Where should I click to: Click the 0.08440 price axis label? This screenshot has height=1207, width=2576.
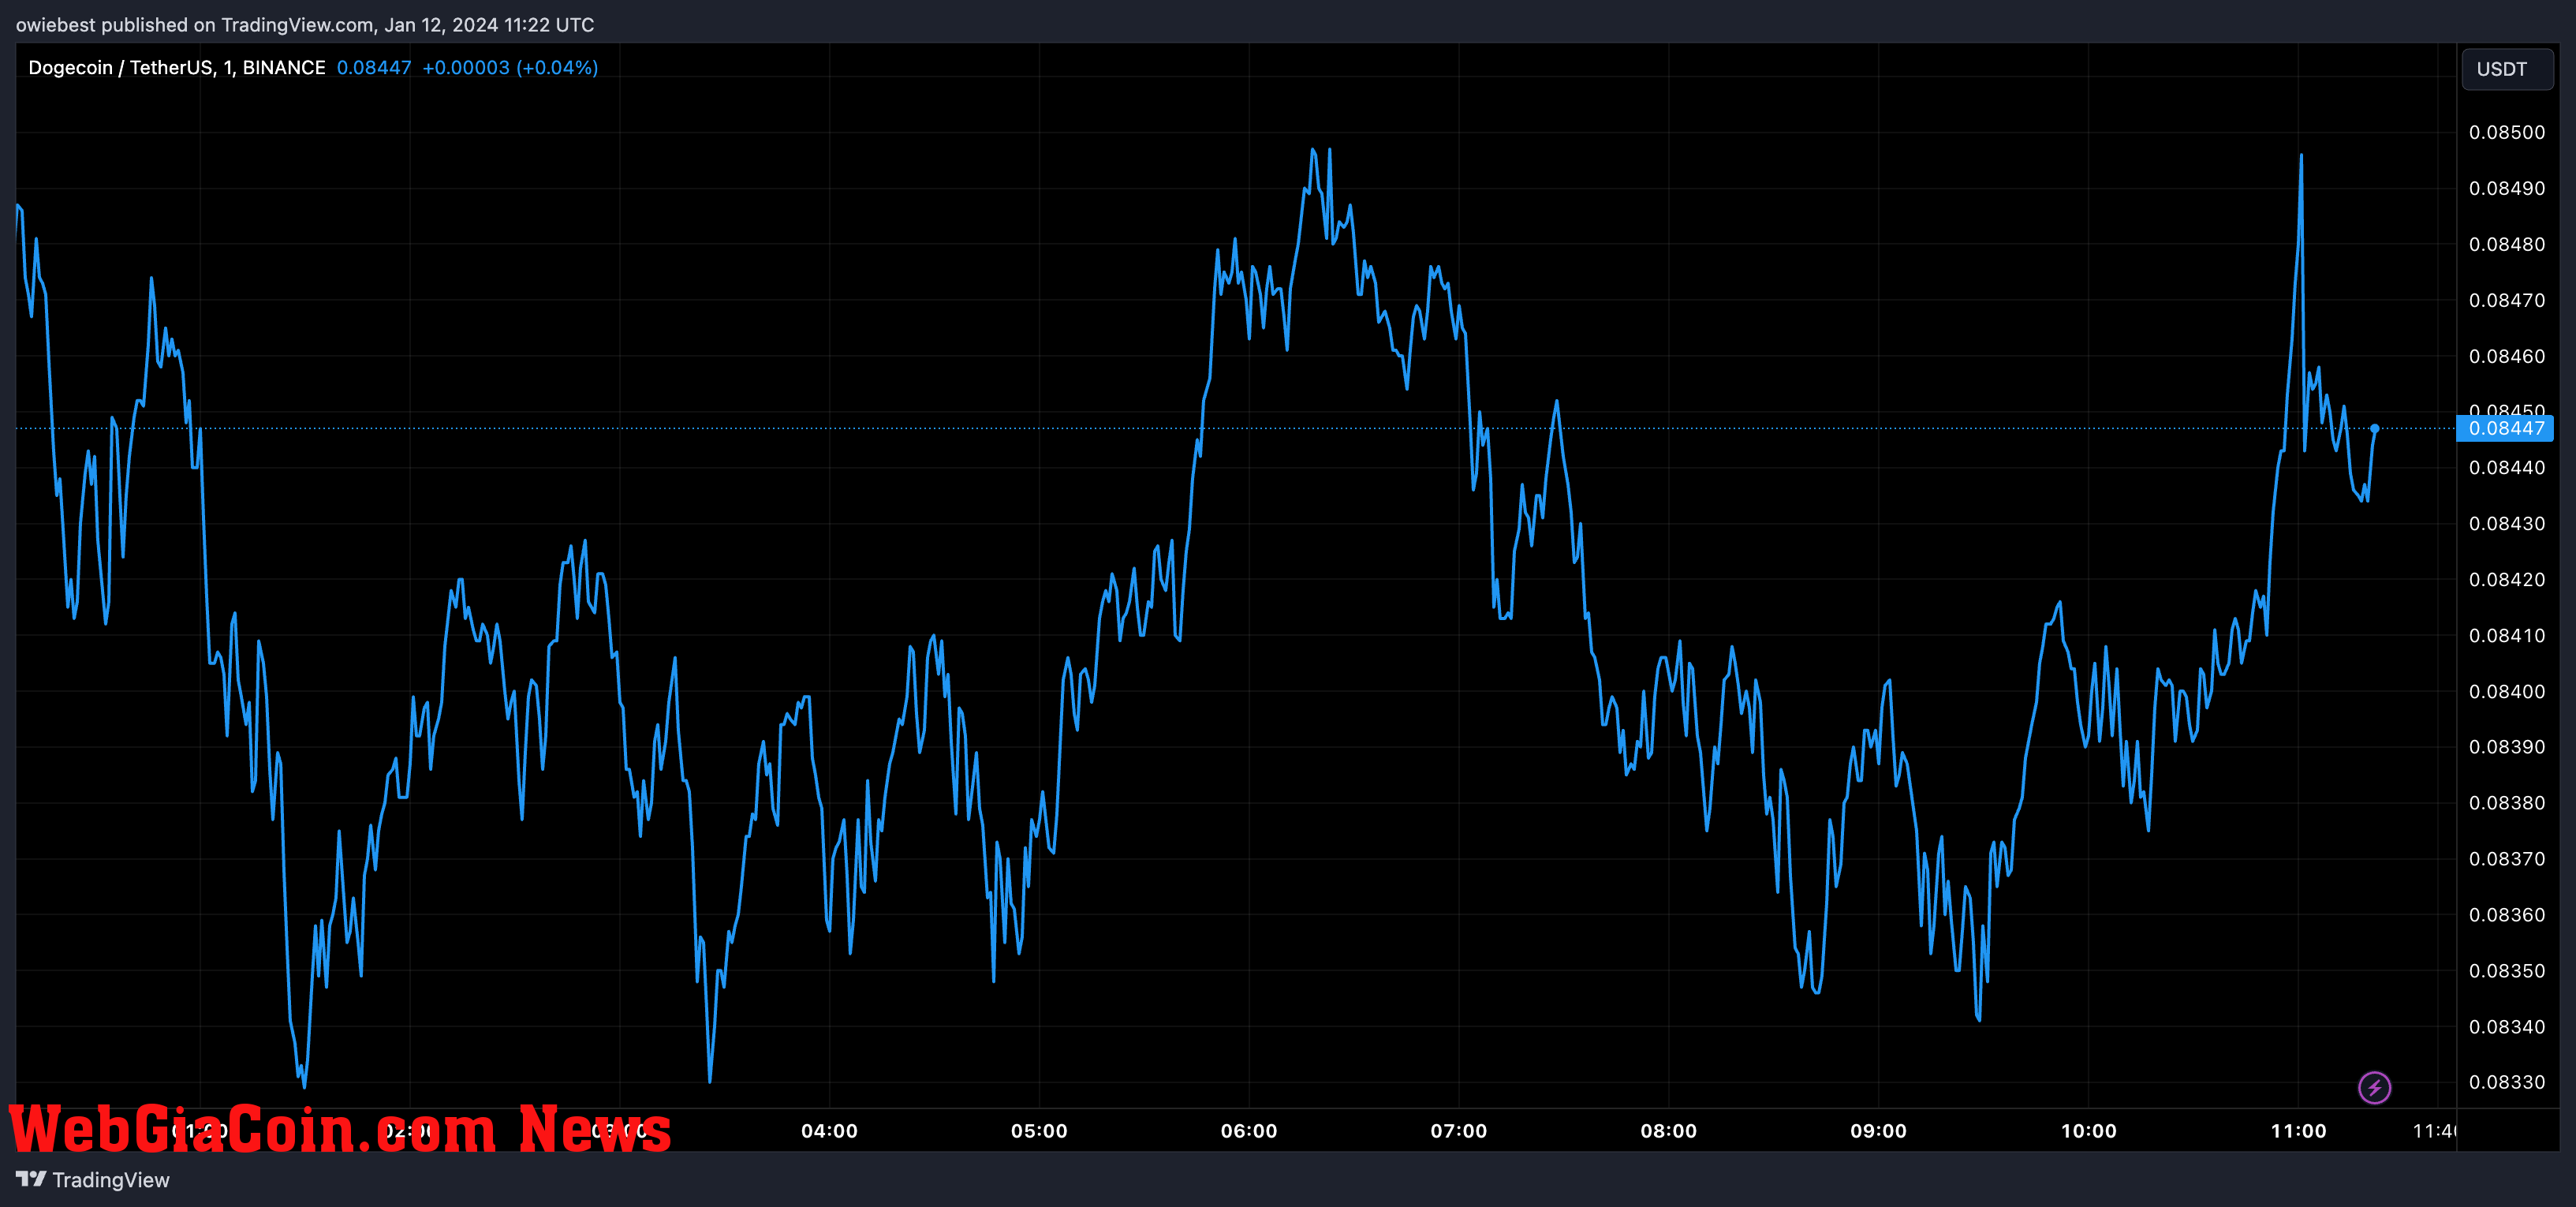(x=2506, y=468)
